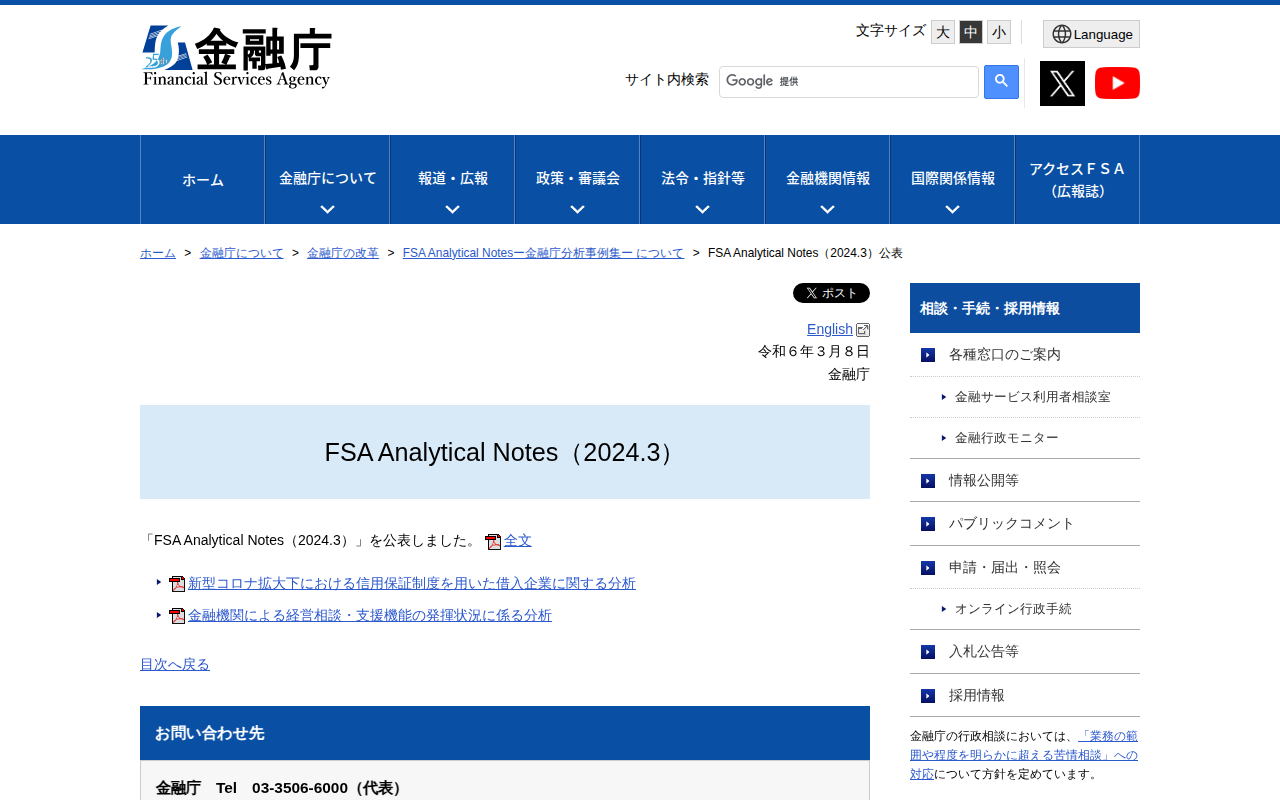Screen dimensions: 1280x800
Task: Click the X ポスト share button
Action: pos(831,293)
